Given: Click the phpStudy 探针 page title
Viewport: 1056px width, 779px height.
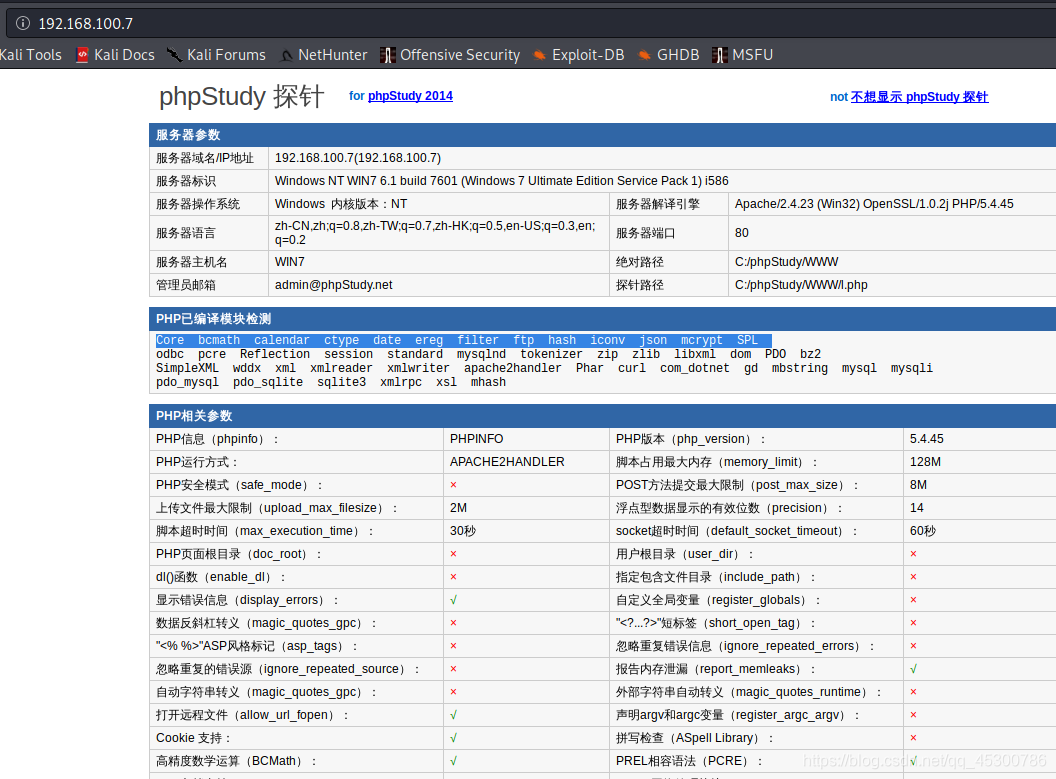Looking at the screenshot, I should click(x=242, y=96).
